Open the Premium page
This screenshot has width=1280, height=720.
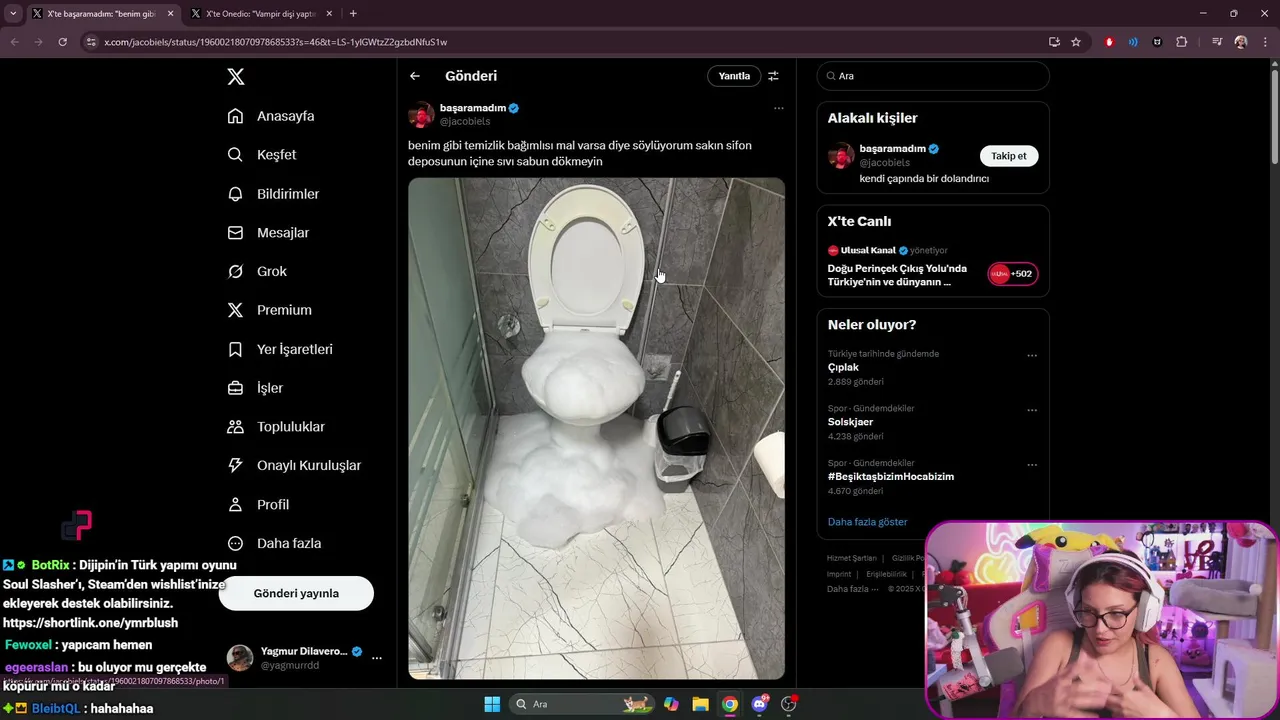269,310
